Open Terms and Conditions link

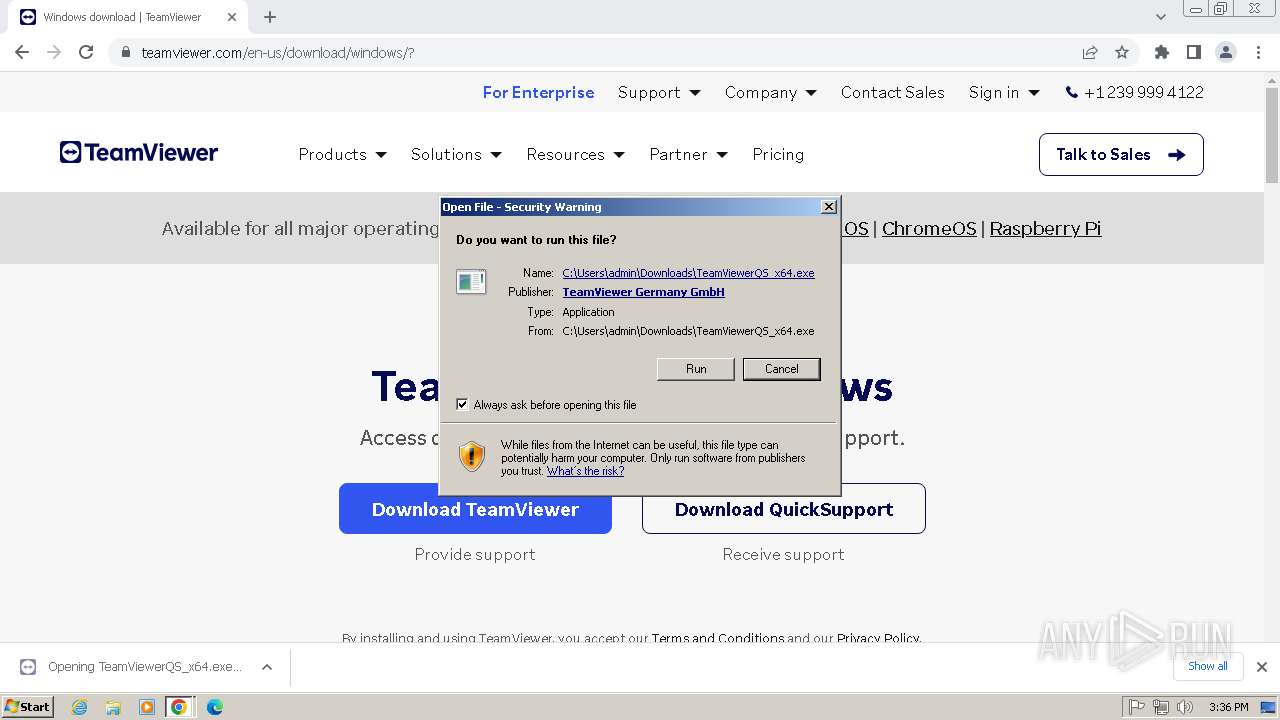coord(718,637)
